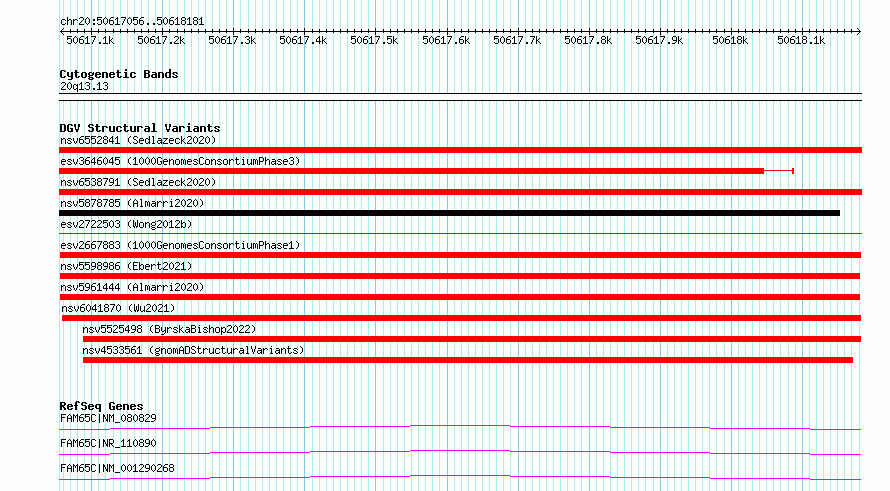
Task: Click the red bar for nsv6552841
Action: 460,150
